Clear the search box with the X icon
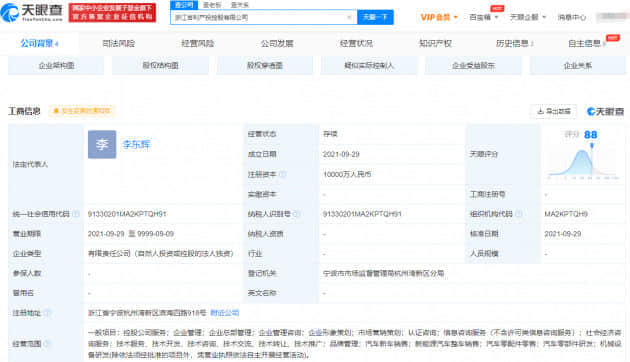 pos(349,17)
